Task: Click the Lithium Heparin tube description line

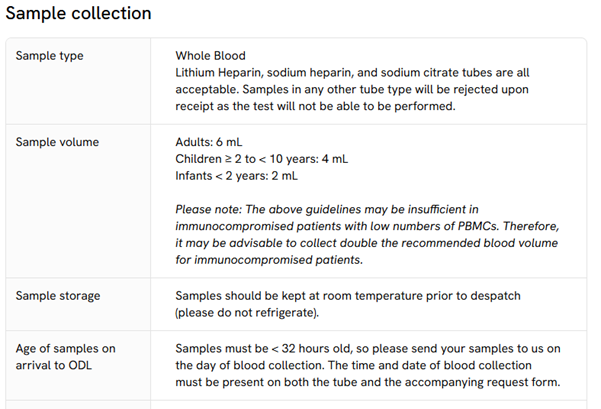Action: pos(352,72)
